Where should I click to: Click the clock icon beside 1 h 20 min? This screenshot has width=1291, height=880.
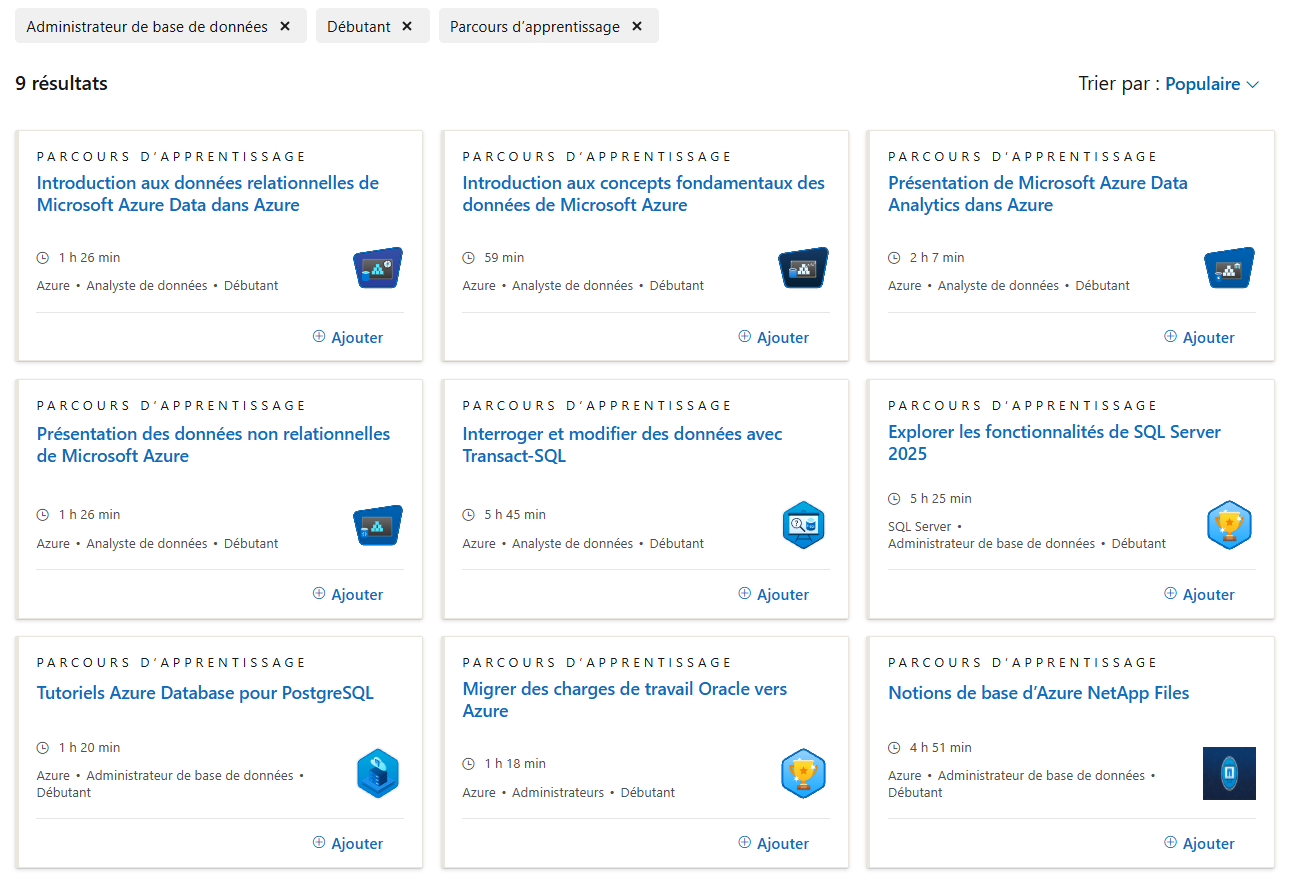click(x=43, y=748)
